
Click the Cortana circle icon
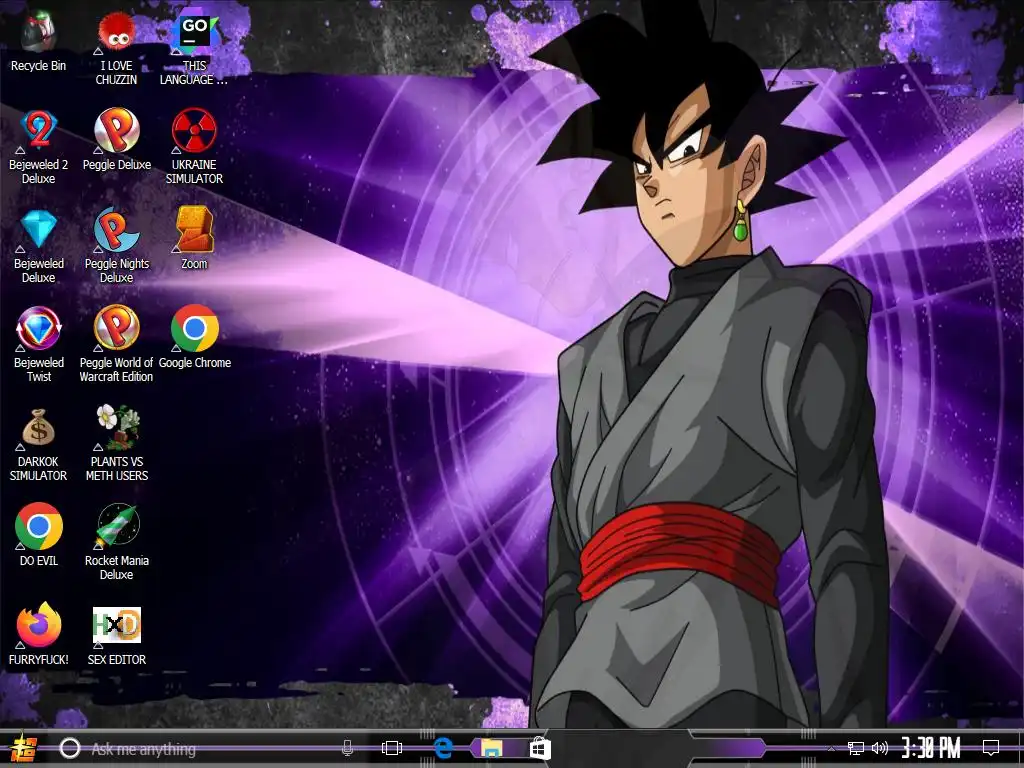pyautogui.click(x=69, y=748)
